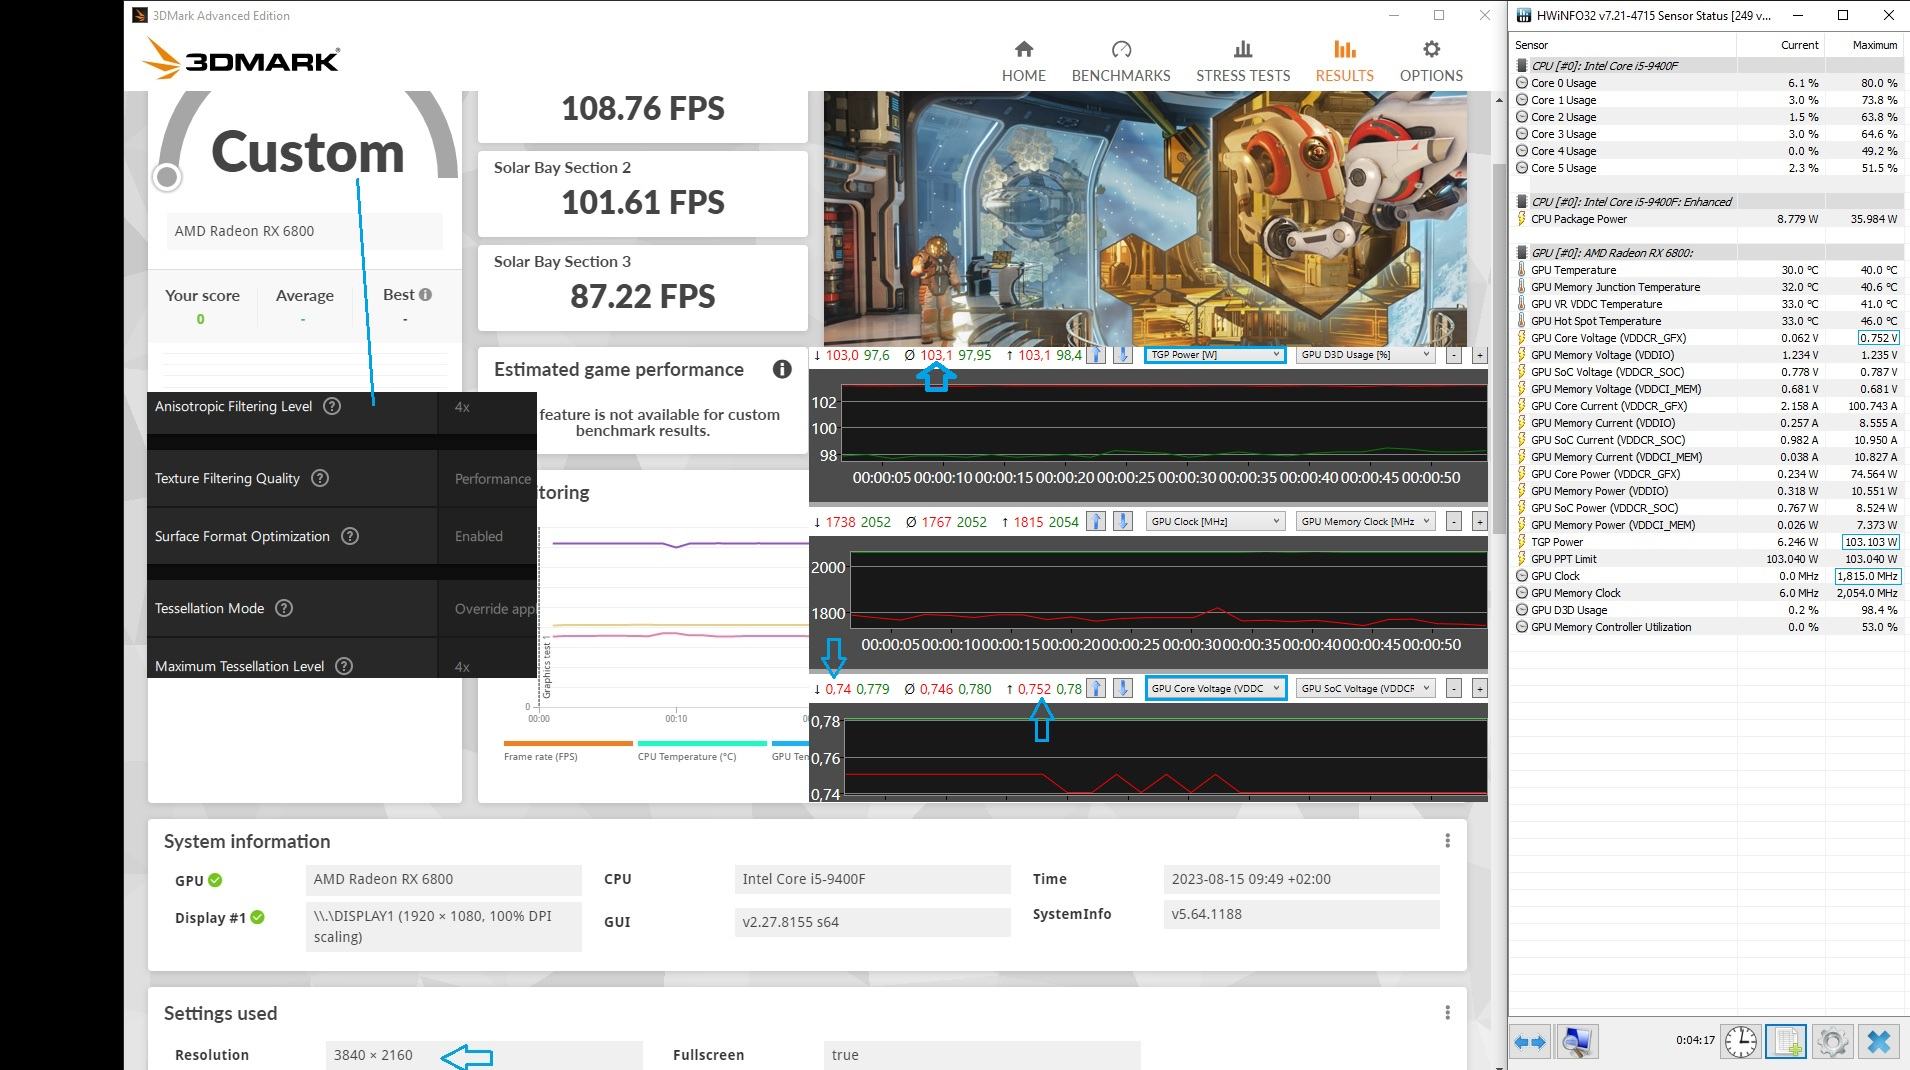Open Tessellation Mode value set to Override
Viewport: 1910px width, 1070px height.
(487, 608)
